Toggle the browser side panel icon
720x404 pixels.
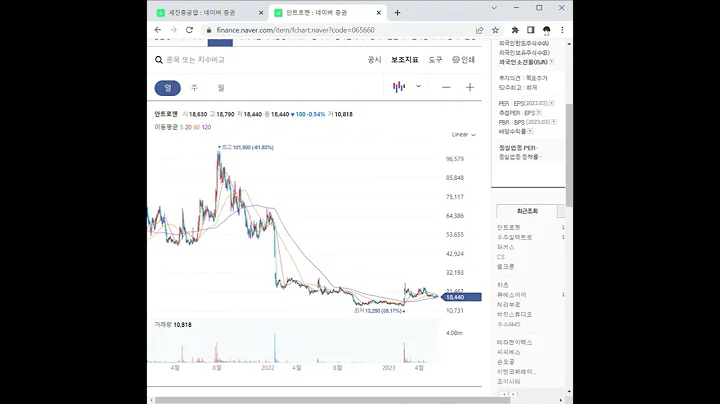coord(531,30)
